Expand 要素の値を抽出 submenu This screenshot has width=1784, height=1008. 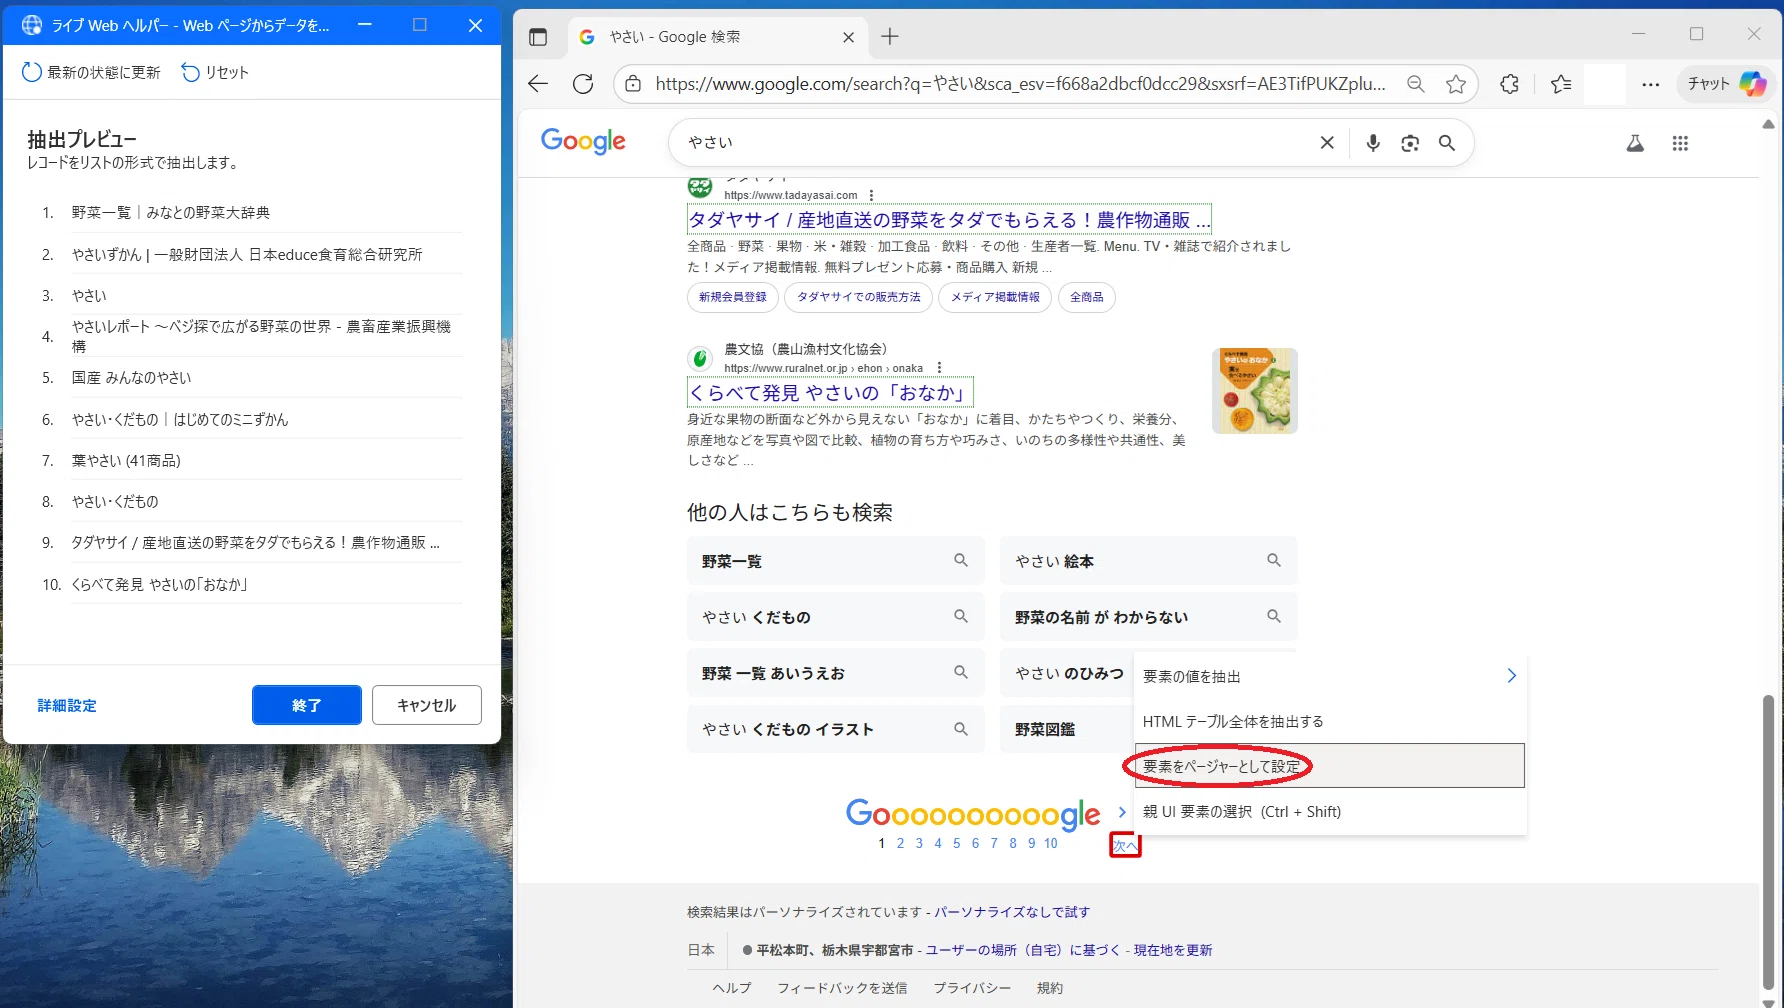[x=1330, y=676]
